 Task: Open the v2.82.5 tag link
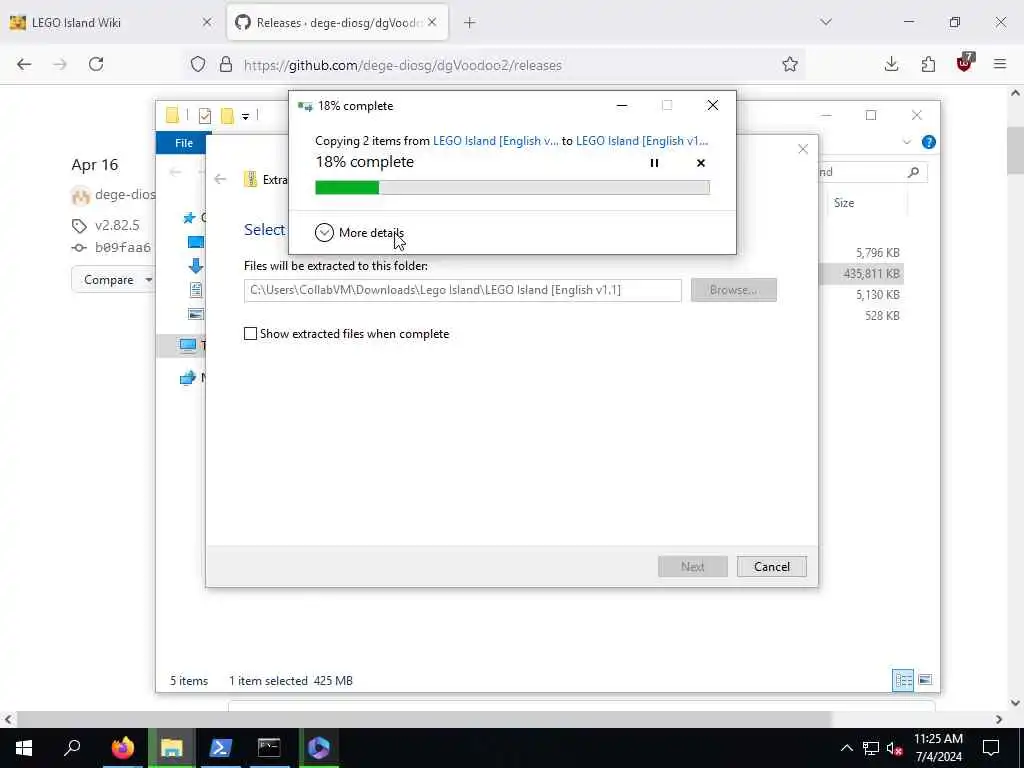click(117, 225)
